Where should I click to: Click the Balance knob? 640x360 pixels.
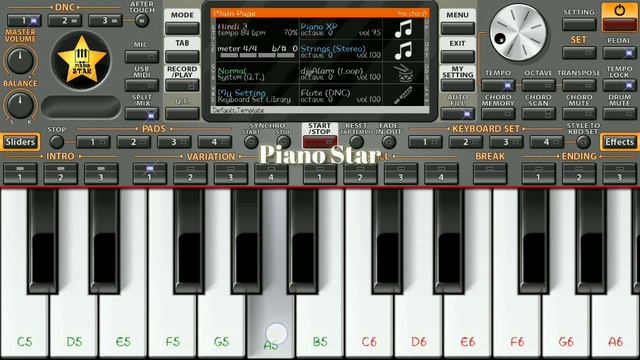point(20,105)
